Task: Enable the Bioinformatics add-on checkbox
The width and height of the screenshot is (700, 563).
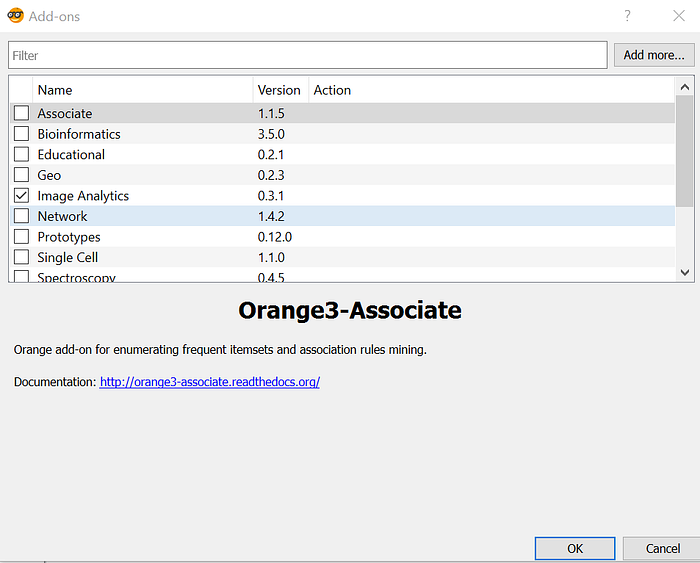Action: pyautogui.click(x=21, y=134)
